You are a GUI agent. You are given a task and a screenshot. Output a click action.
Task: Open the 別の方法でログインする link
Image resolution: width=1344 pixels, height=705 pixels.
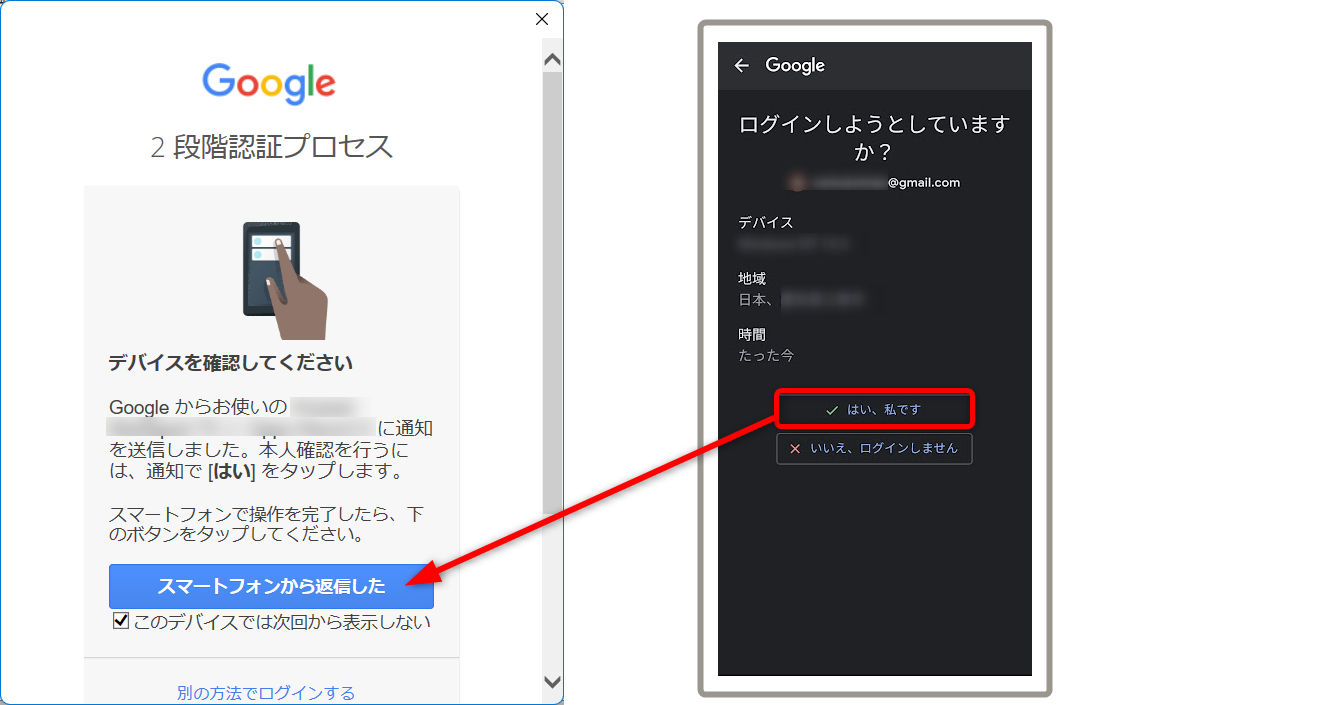(266, 693)
